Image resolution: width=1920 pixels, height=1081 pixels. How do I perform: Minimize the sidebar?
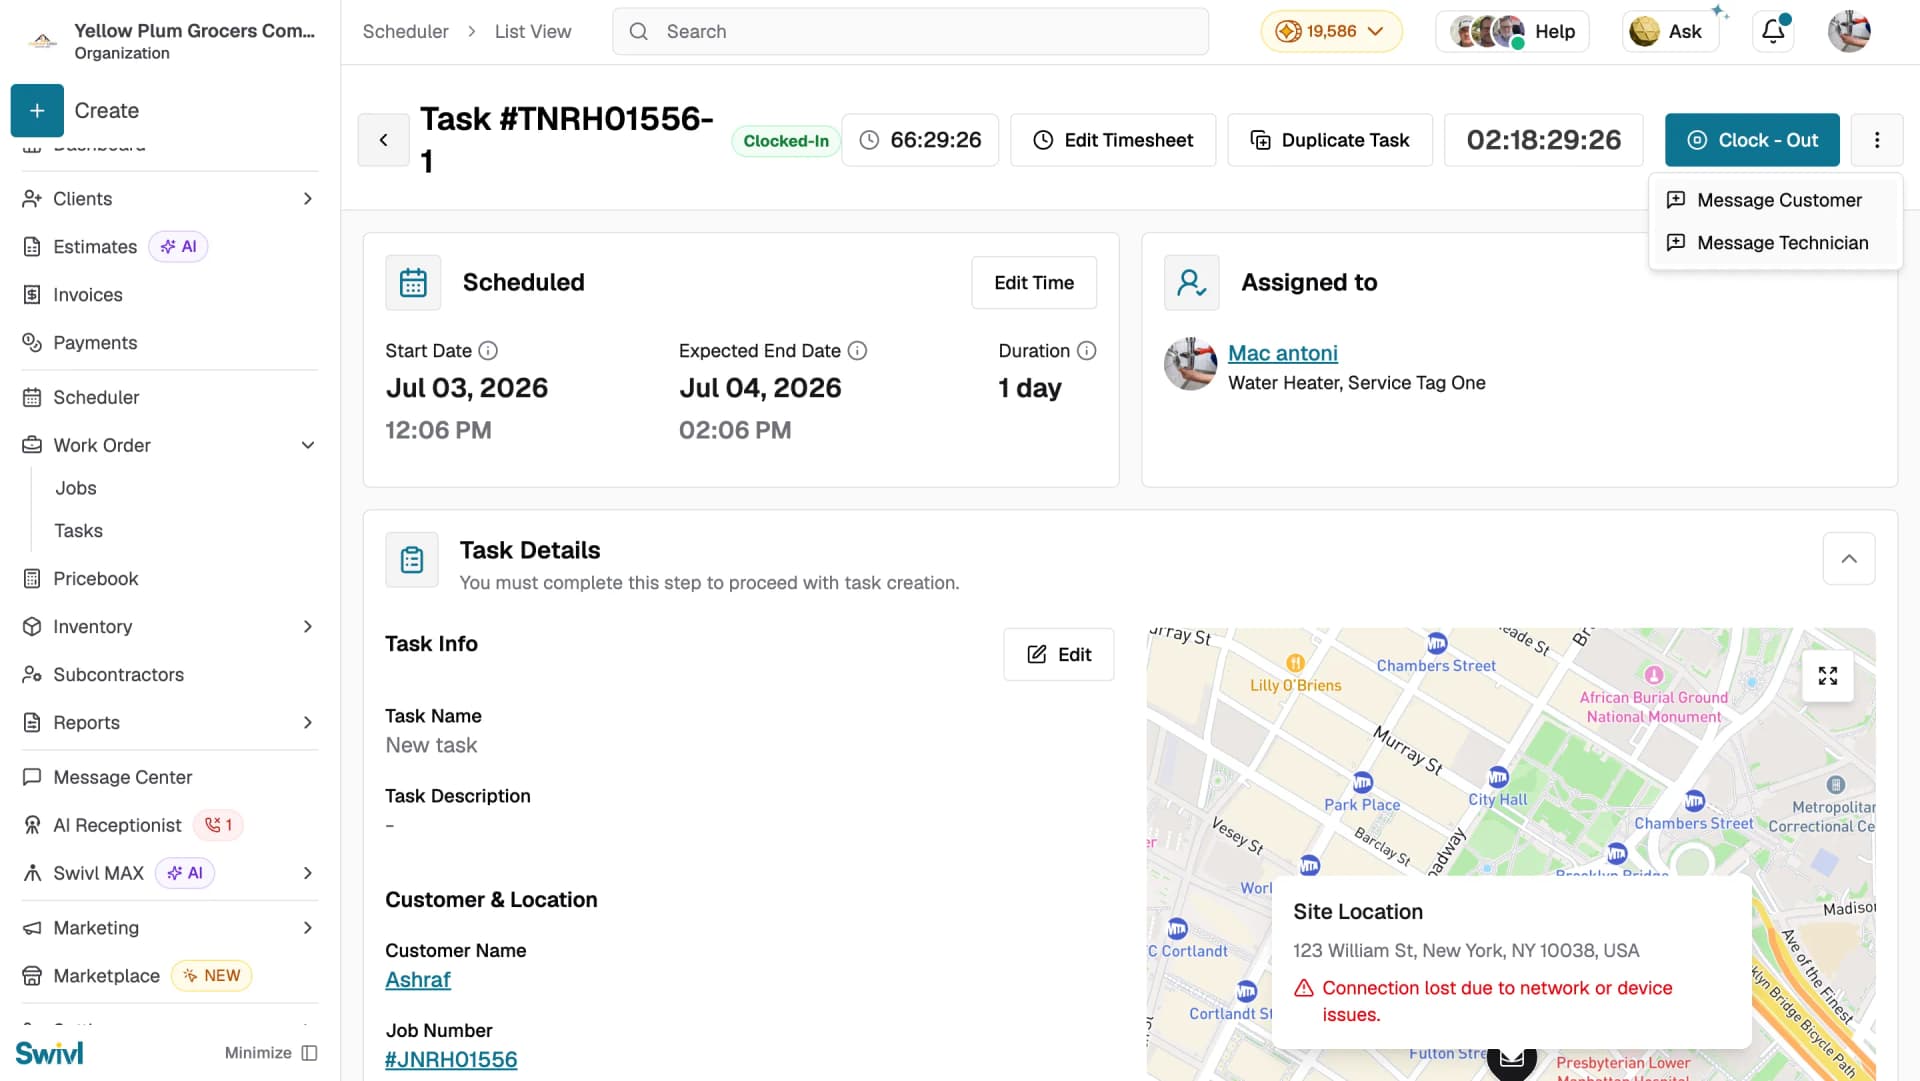pos(271,1053)
